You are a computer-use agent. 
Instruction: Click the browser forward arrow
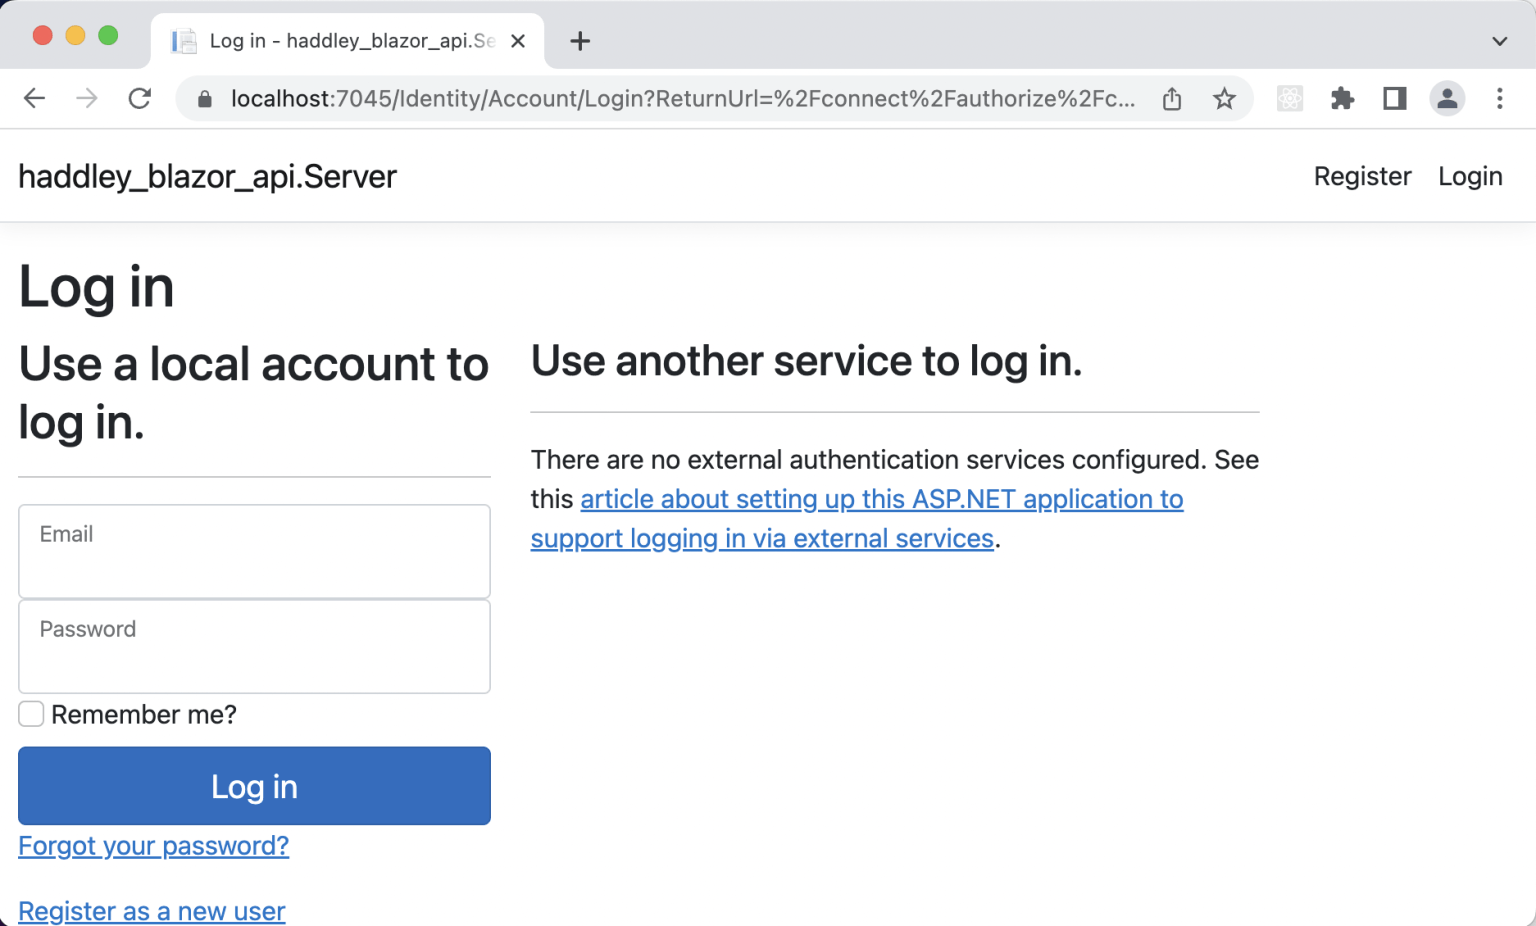87,98
